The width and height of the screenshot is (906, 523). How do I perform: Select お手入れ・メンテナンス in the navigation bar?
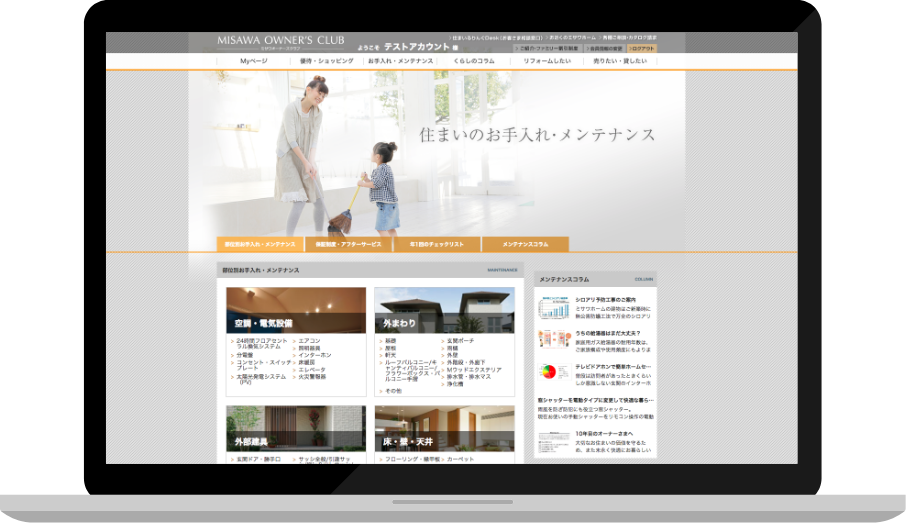[400, 61]
